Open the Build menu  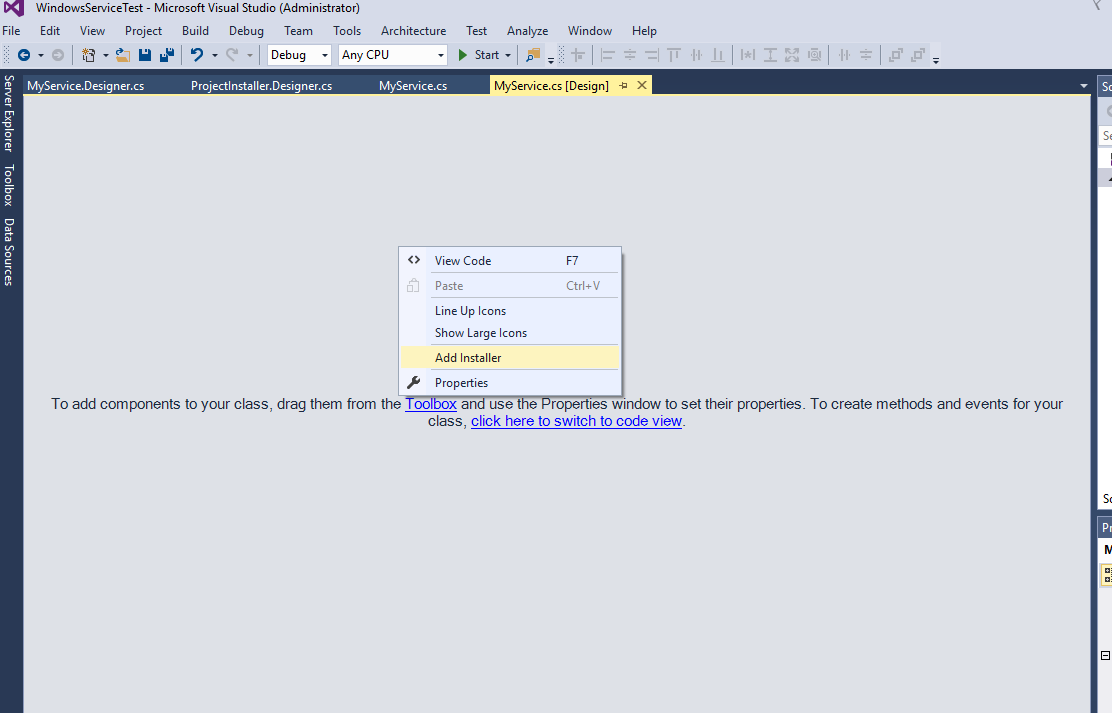(x=196, y=31)
